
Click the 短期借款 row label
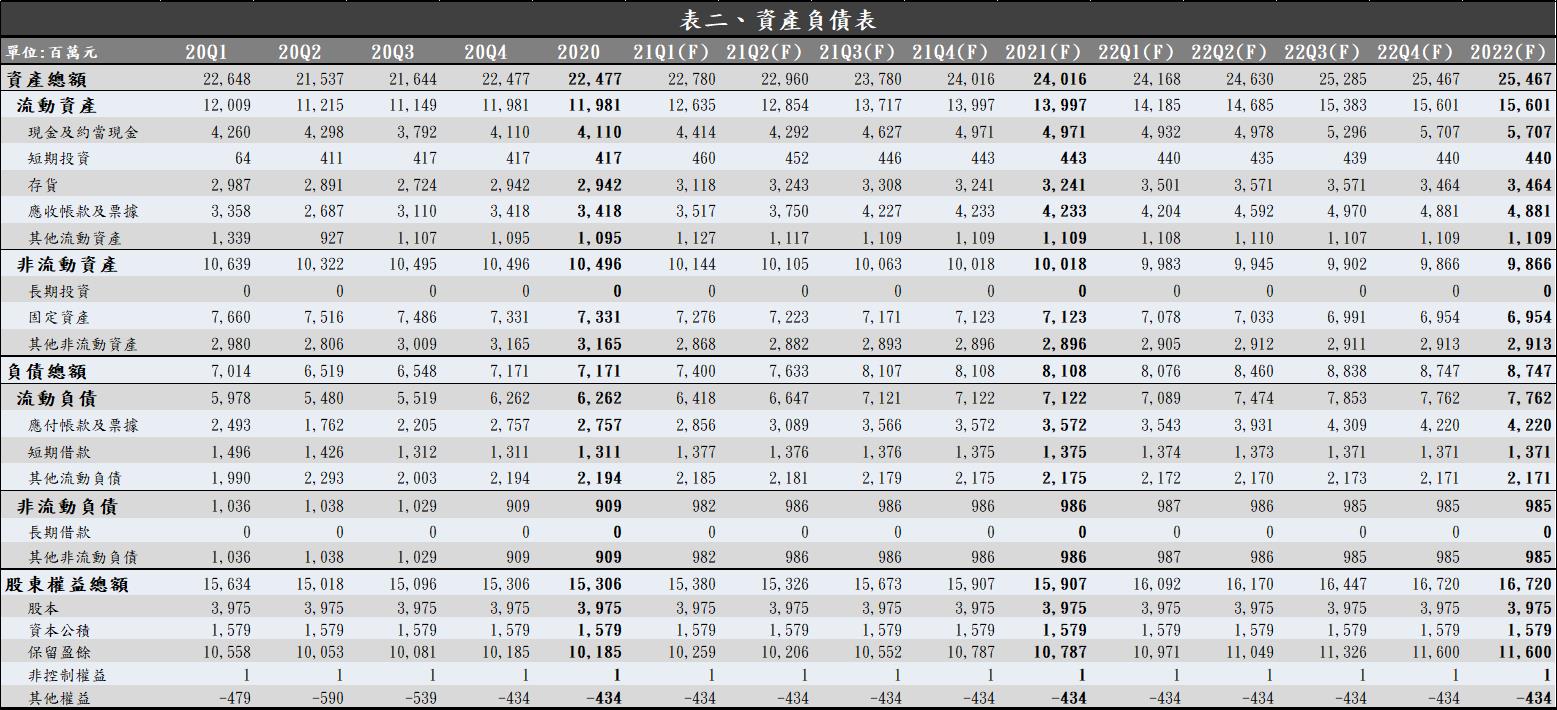click(x=60, y=451)
